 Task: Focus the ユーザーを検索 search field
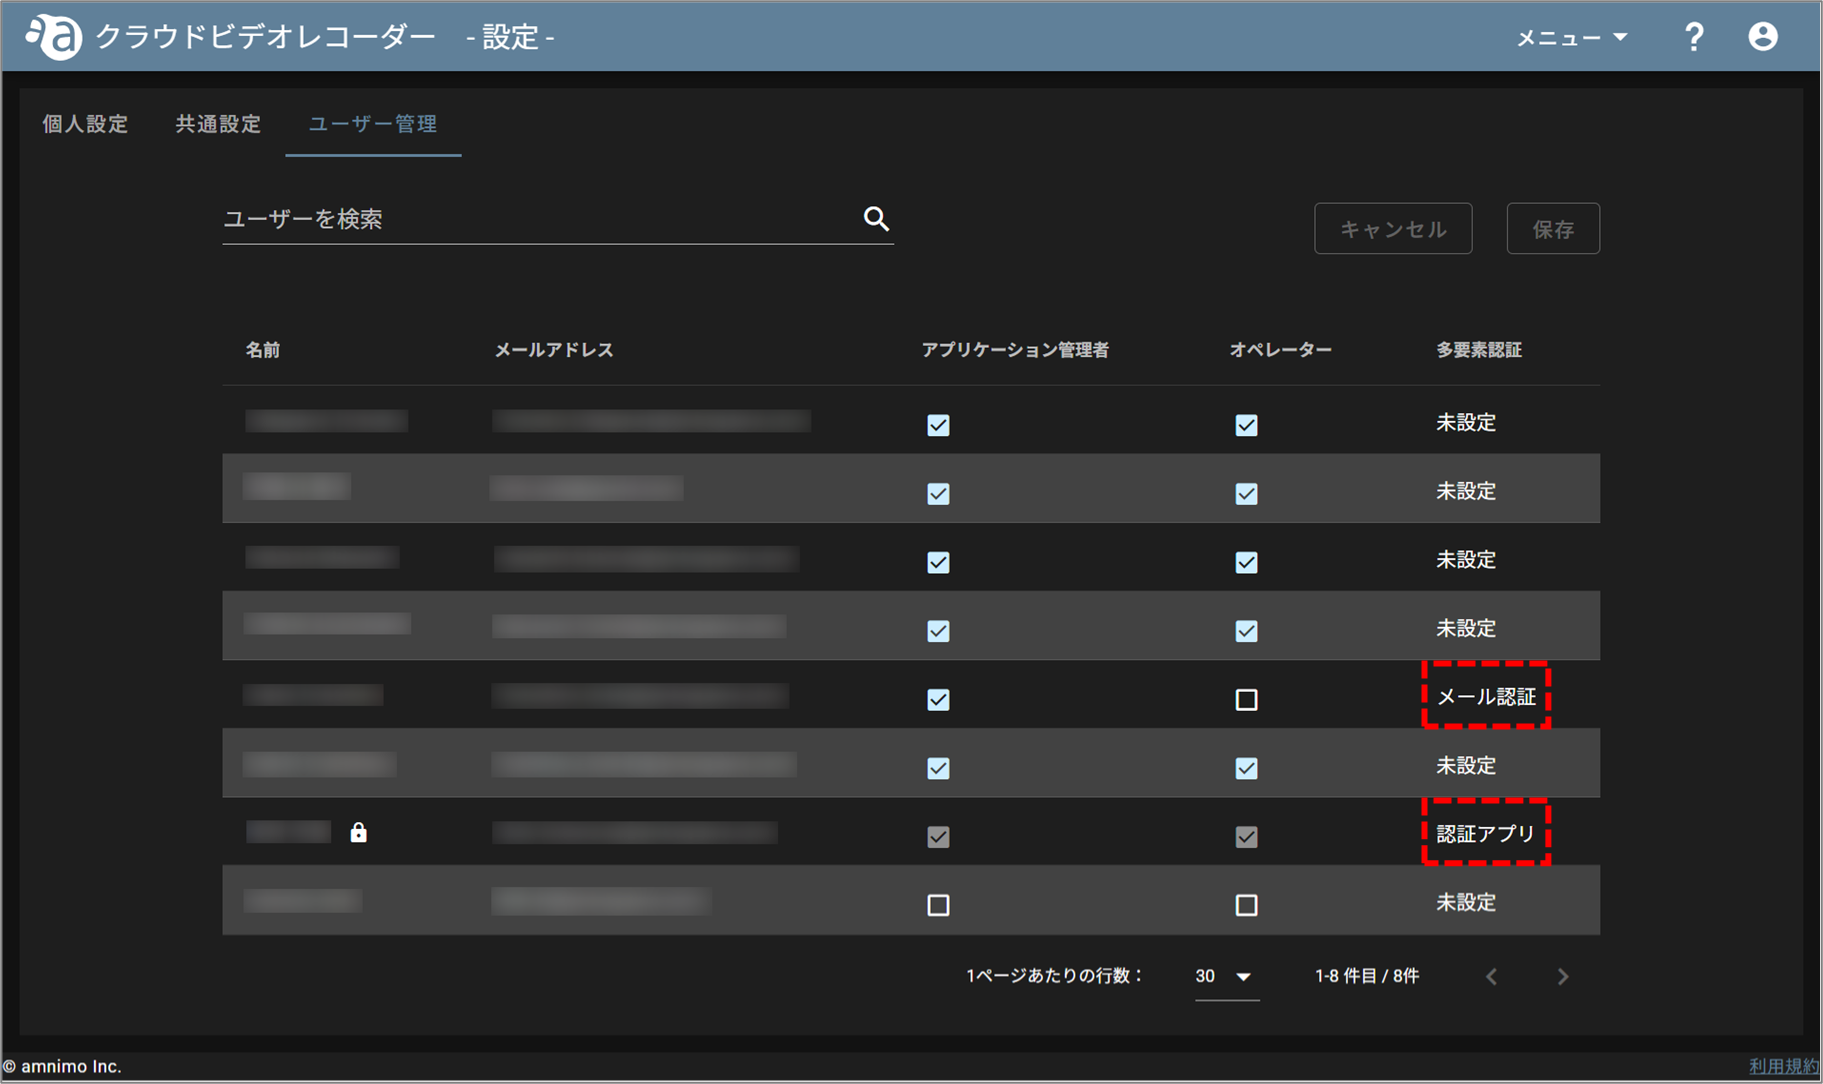540,219
